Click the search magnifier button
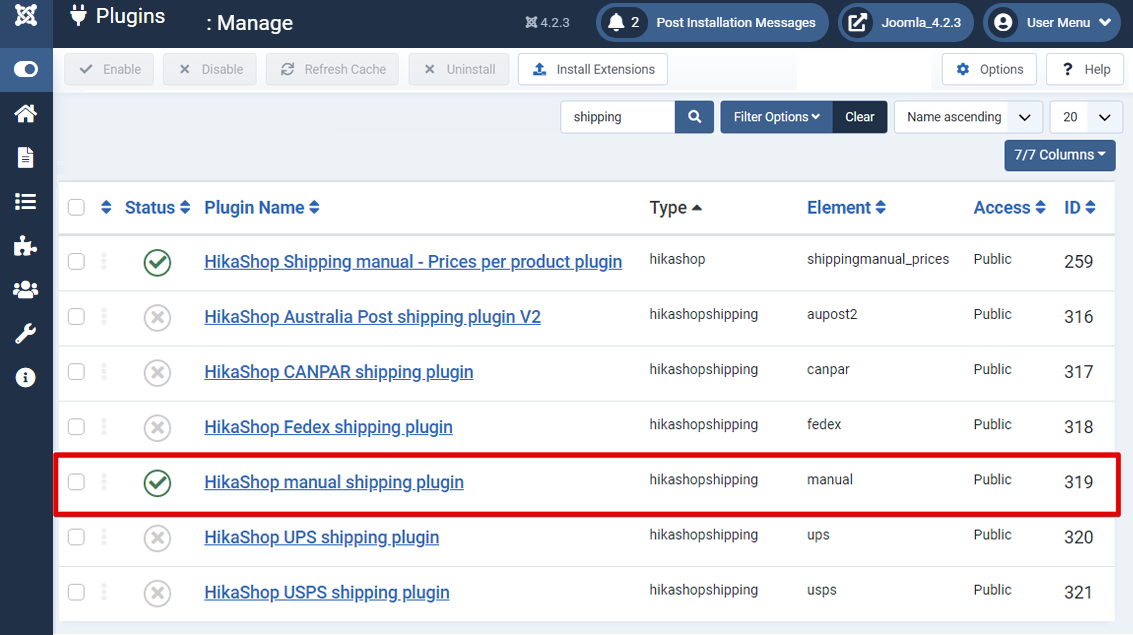The height and width of the screenshot is (635, 1133). [x=694, y=117]
